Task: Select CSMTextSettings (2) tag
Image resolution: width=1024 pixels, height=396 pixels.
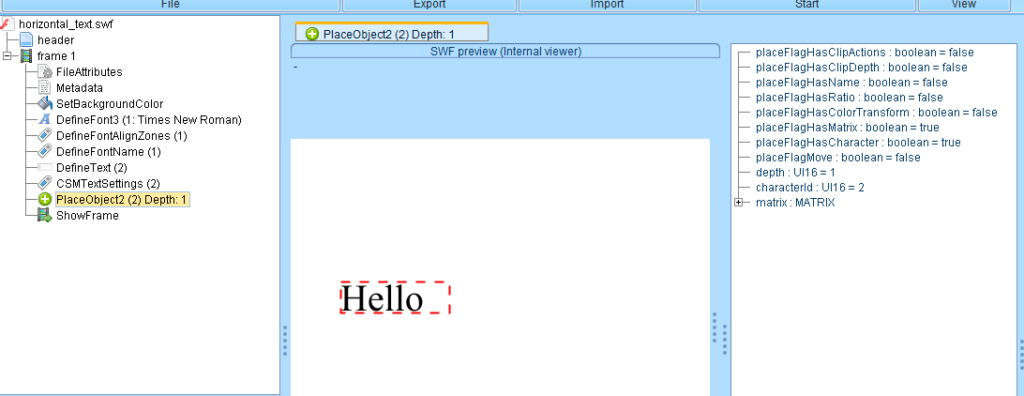Action: [108, 184]
